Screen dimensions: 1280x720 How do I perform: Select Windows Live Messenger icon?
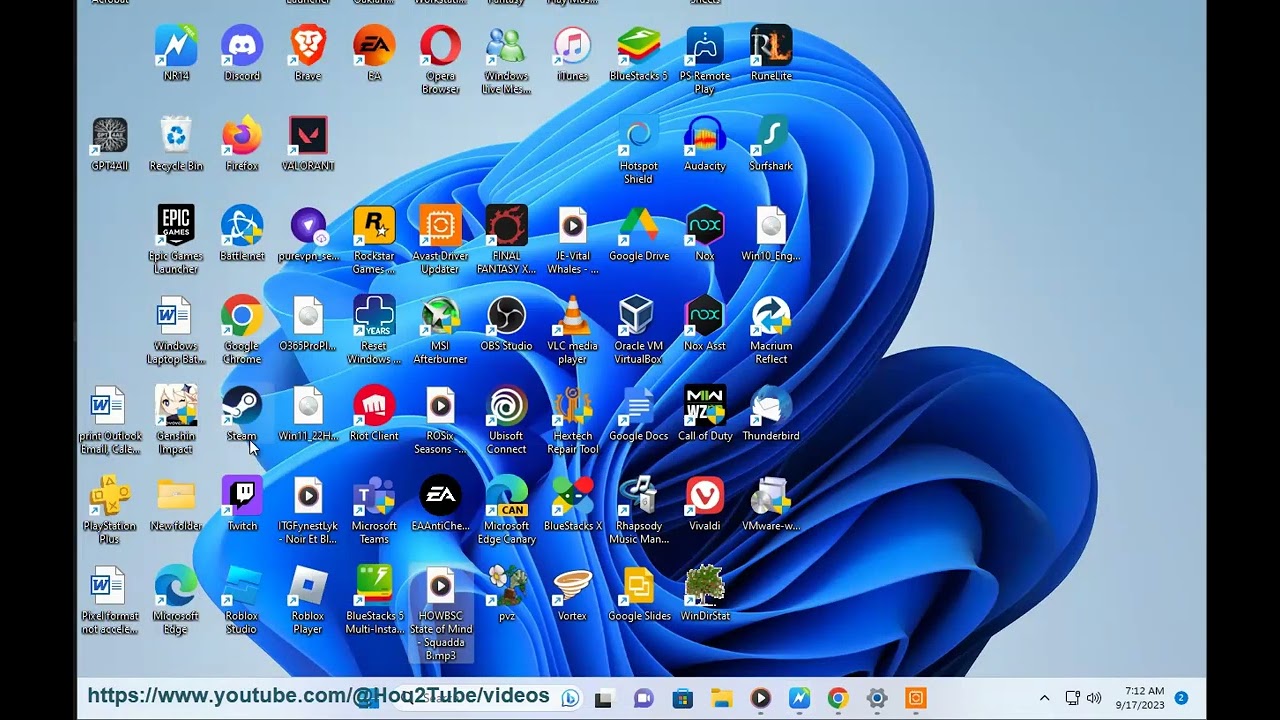click(506, 60)
